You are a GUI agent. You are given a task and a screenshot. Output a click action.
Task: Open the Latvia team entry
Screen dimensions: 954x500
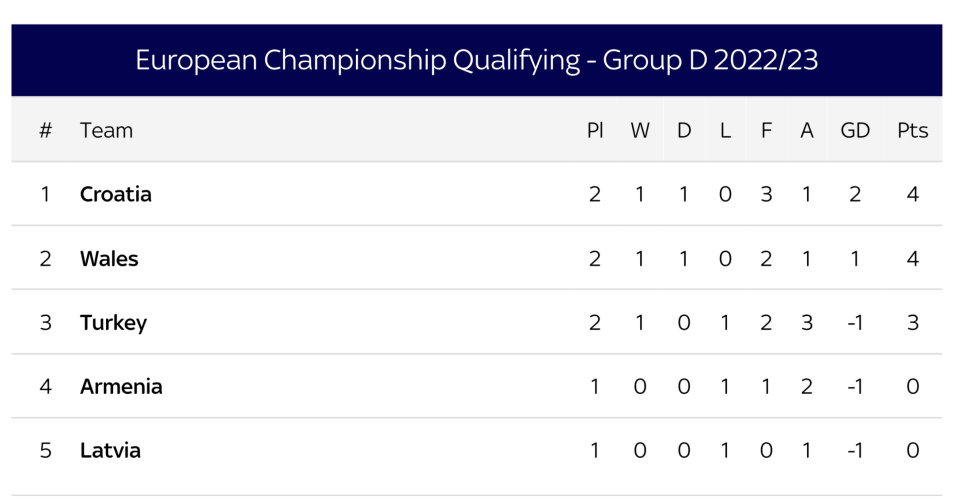[110, 450]
